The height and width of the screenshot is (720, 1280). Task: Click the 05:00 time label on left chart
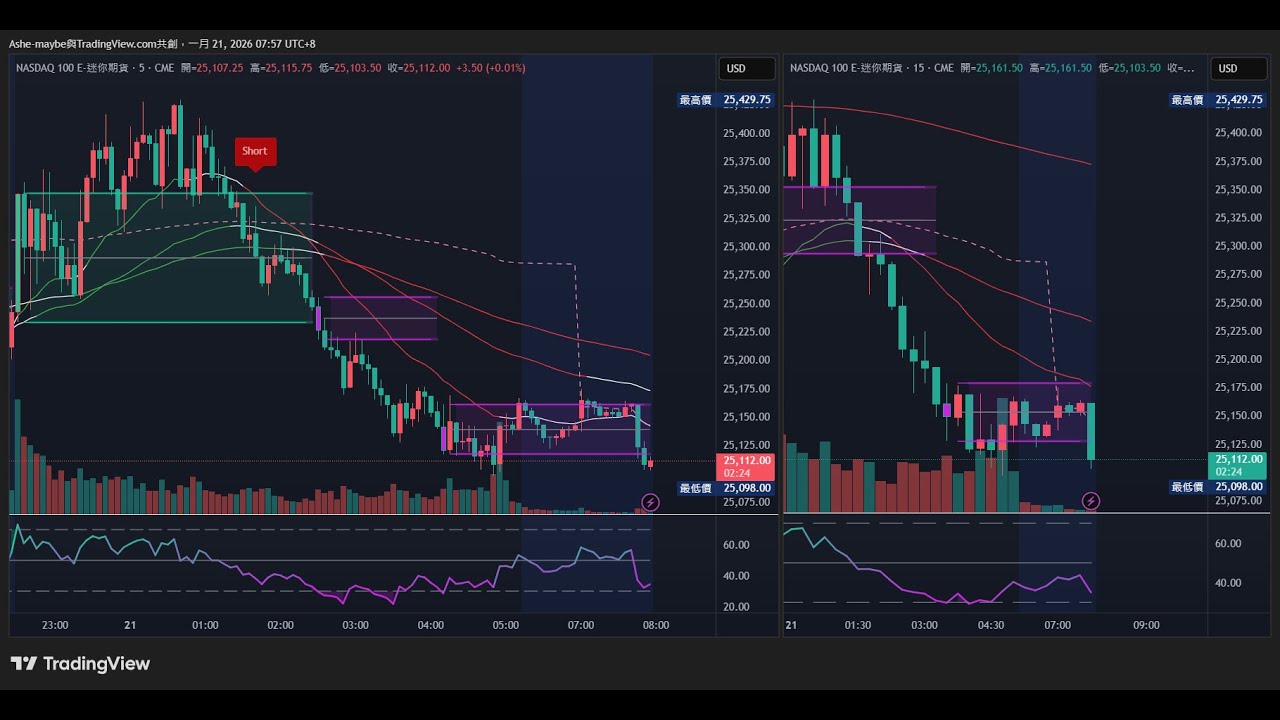pos(506,625)
